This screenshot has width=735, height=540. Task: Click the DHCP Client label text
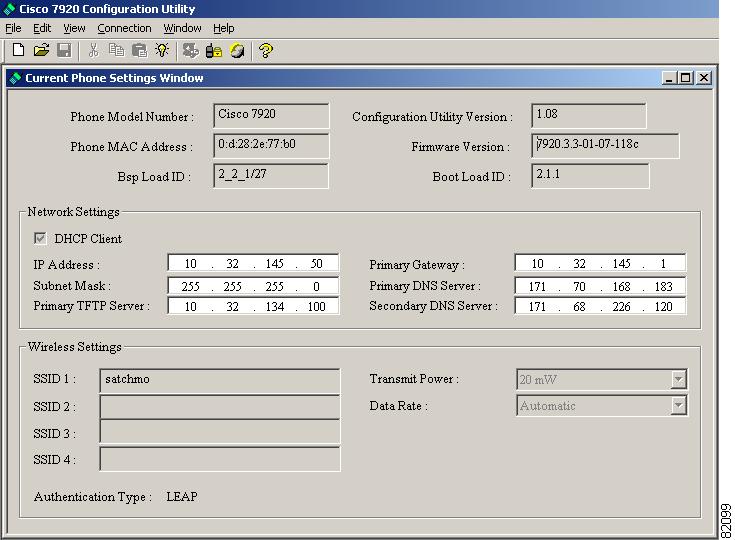88,239
